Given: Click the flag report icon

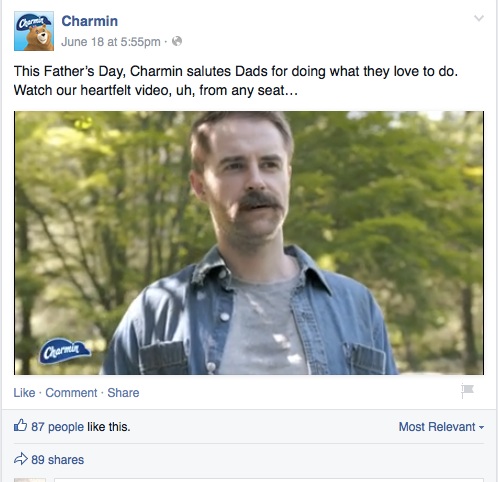Looking at the screenshot, I should click(467, 391).
